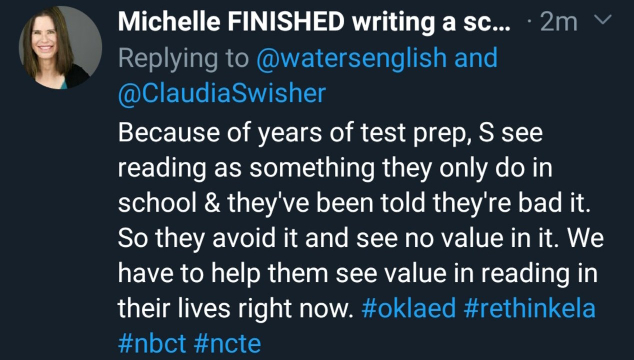Click the gray 'Replying to' label
634x360 pixels.
pyautogui.click(x=183, y=58)
